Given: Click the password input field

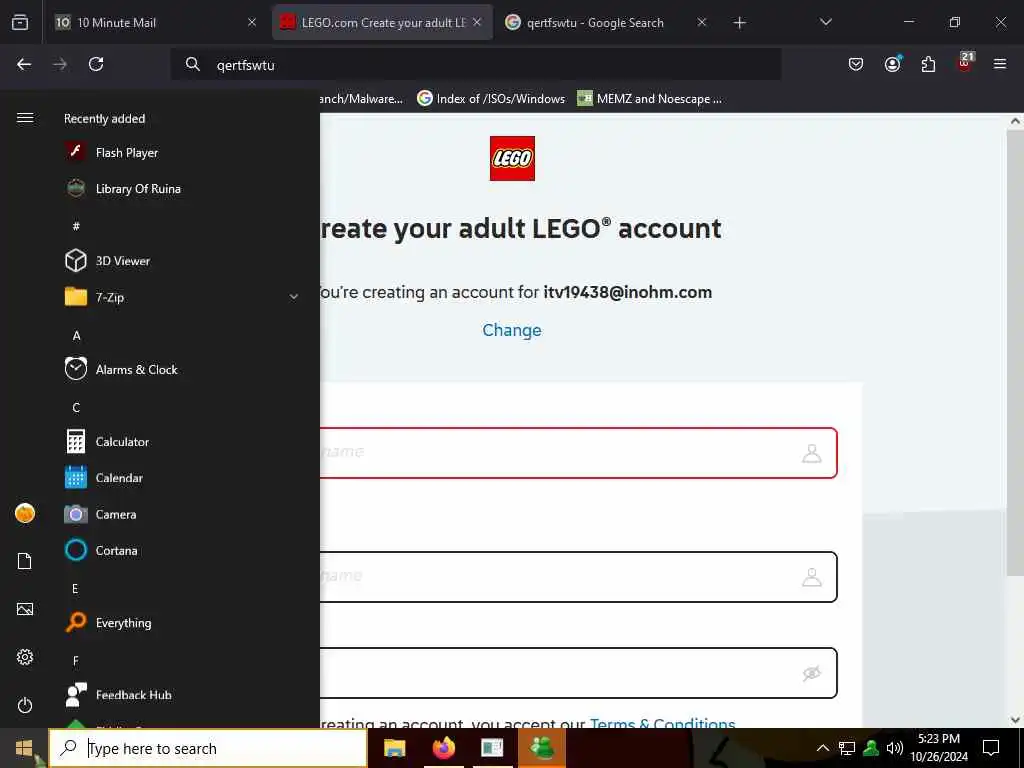Looking at the screenshot, I should coord(579,673).
